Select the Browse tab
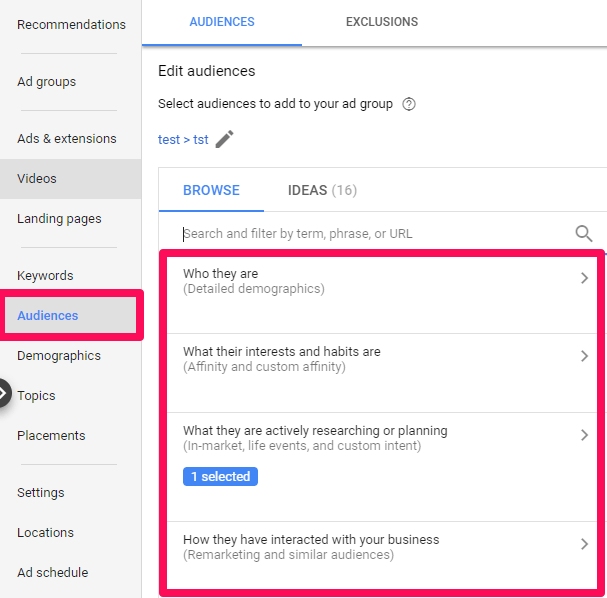The image size is (607, 598). (x=211, y=190)
